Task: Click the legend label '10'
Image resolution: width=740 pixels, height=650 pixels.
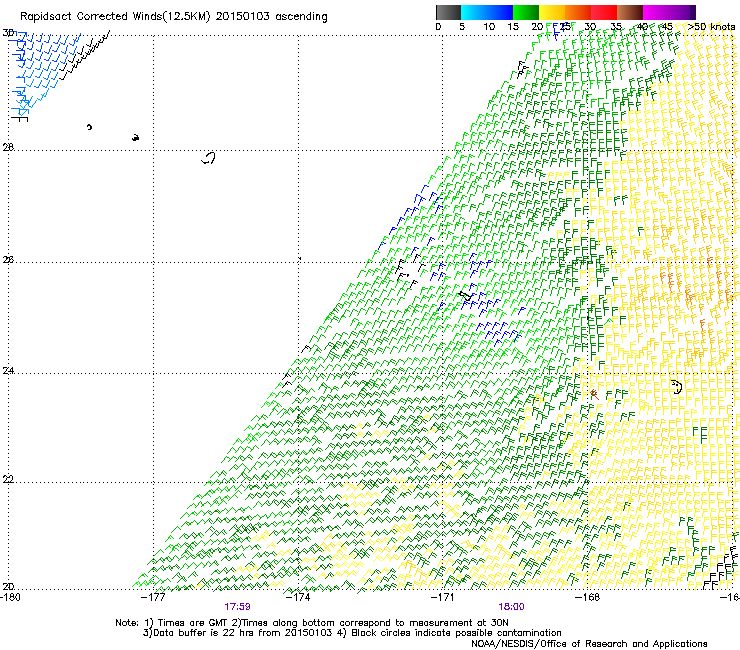Action: [x=489, y=27]
